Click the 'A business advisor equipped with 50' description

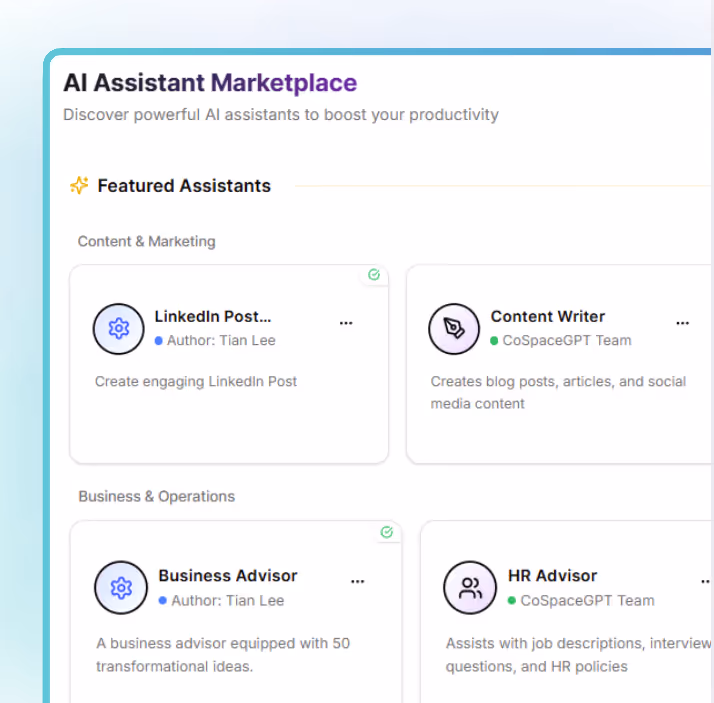223,655
